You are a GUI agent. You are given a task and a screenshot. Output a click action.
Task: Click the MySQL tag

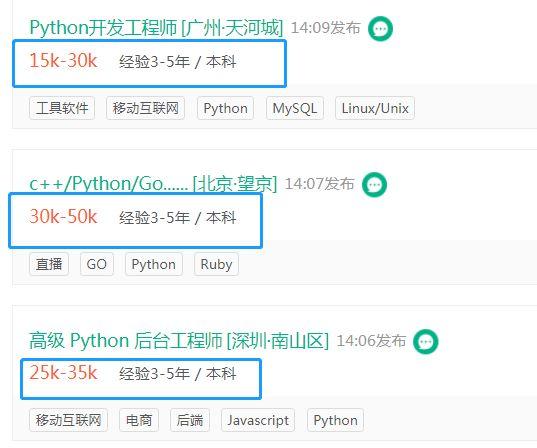295,108
